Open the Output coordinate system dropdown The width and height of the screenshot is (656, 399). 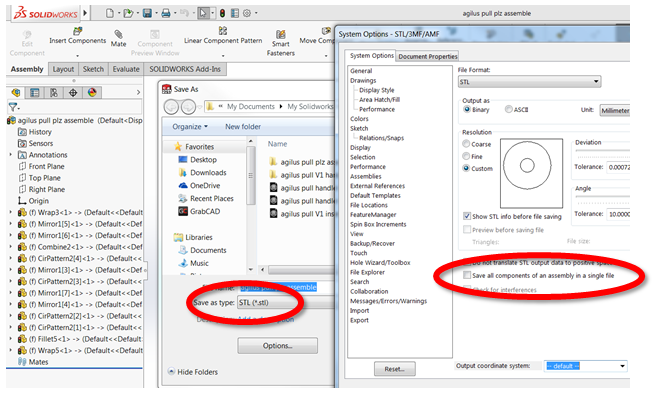pos(586,366)
